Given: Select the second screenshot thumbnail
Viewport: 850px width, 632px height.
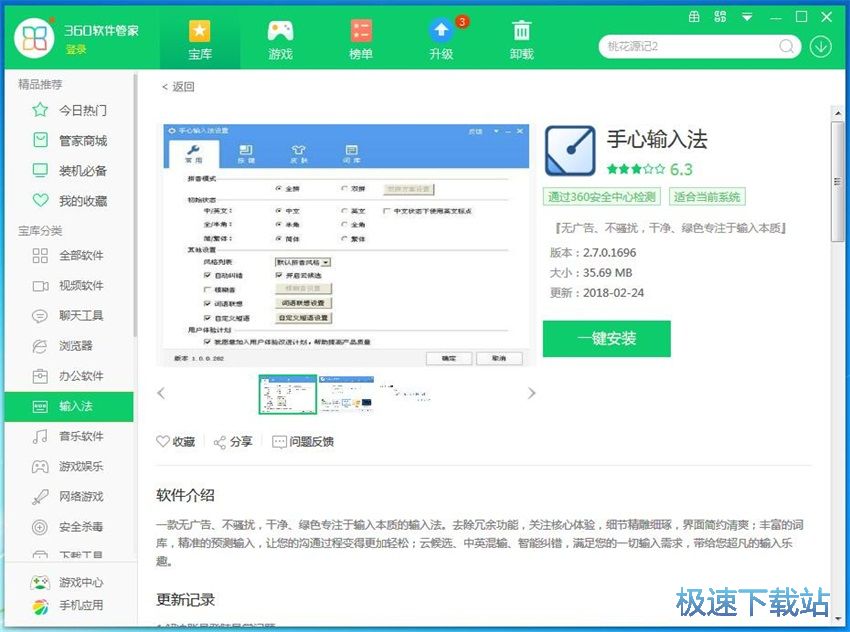Looking at the screenshot, I should tap(346, 394).
